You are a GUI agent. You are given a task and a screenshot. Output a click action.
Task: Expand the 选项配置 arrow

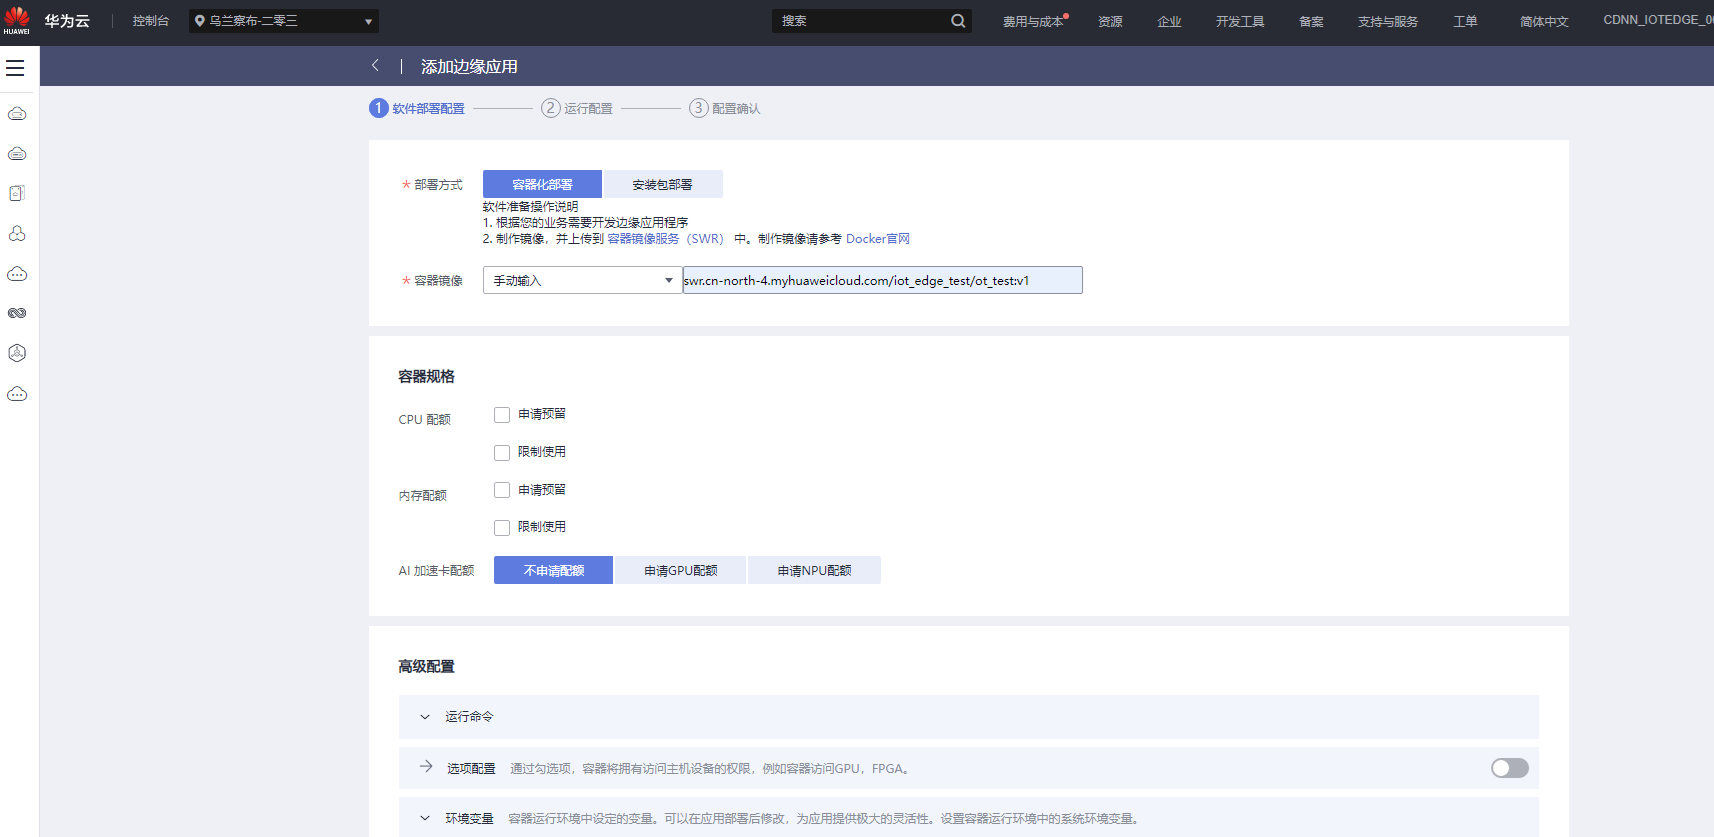426,767
